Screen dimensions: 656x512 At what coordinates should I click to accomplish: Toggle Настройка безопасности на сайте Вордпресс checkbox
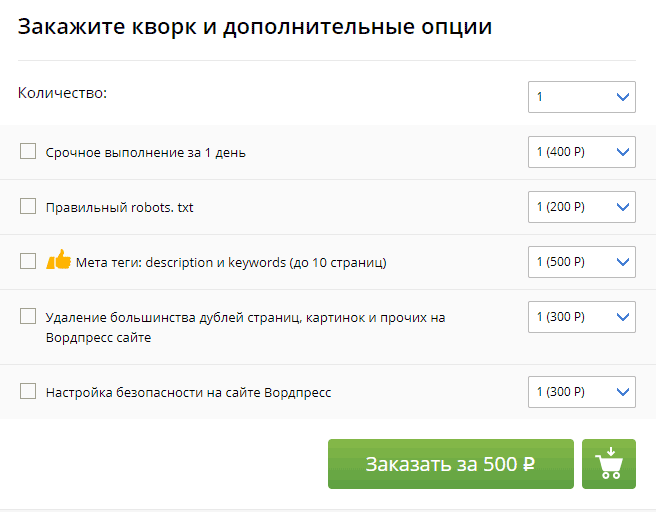click(x=28, y=392)
